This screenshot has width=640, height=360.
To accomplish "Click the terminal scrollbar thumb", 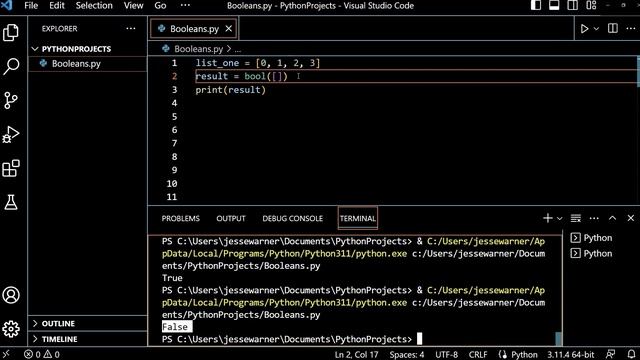I will pos(559,338).
